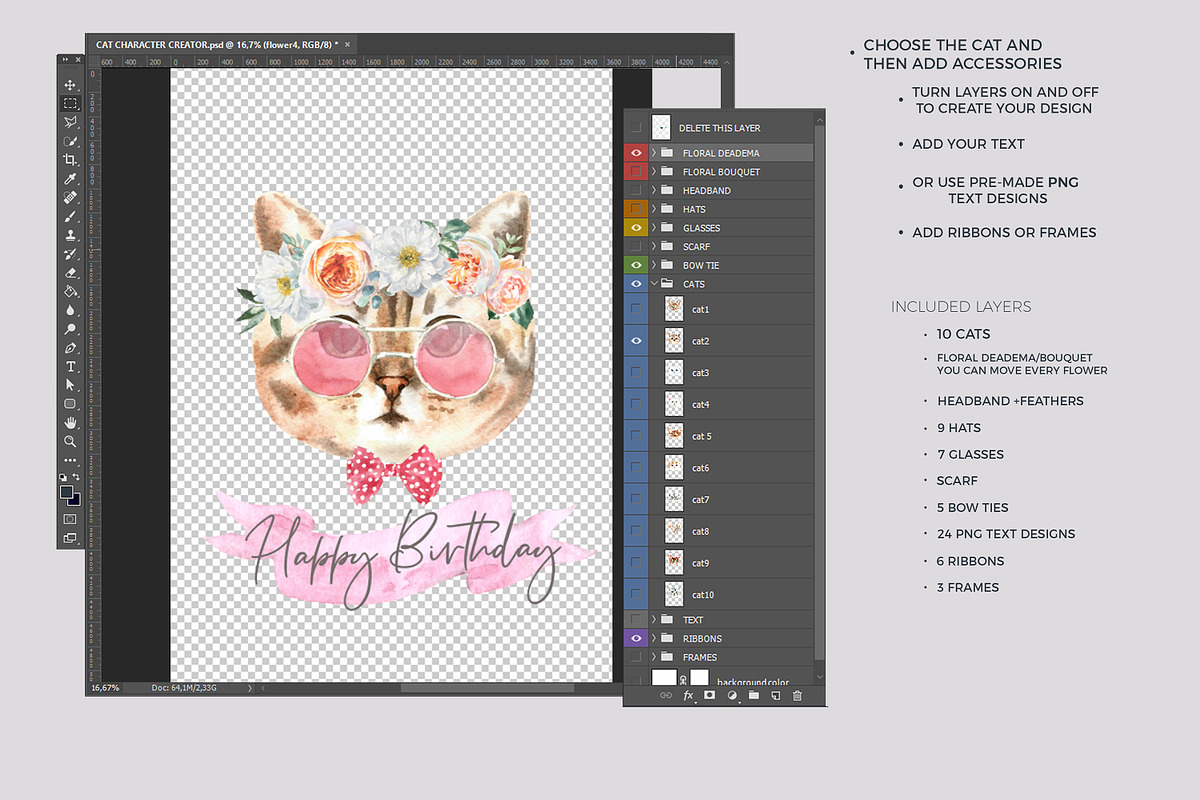Click the Hand tool
Screen dimensions: 1200x800
point(70,422)
